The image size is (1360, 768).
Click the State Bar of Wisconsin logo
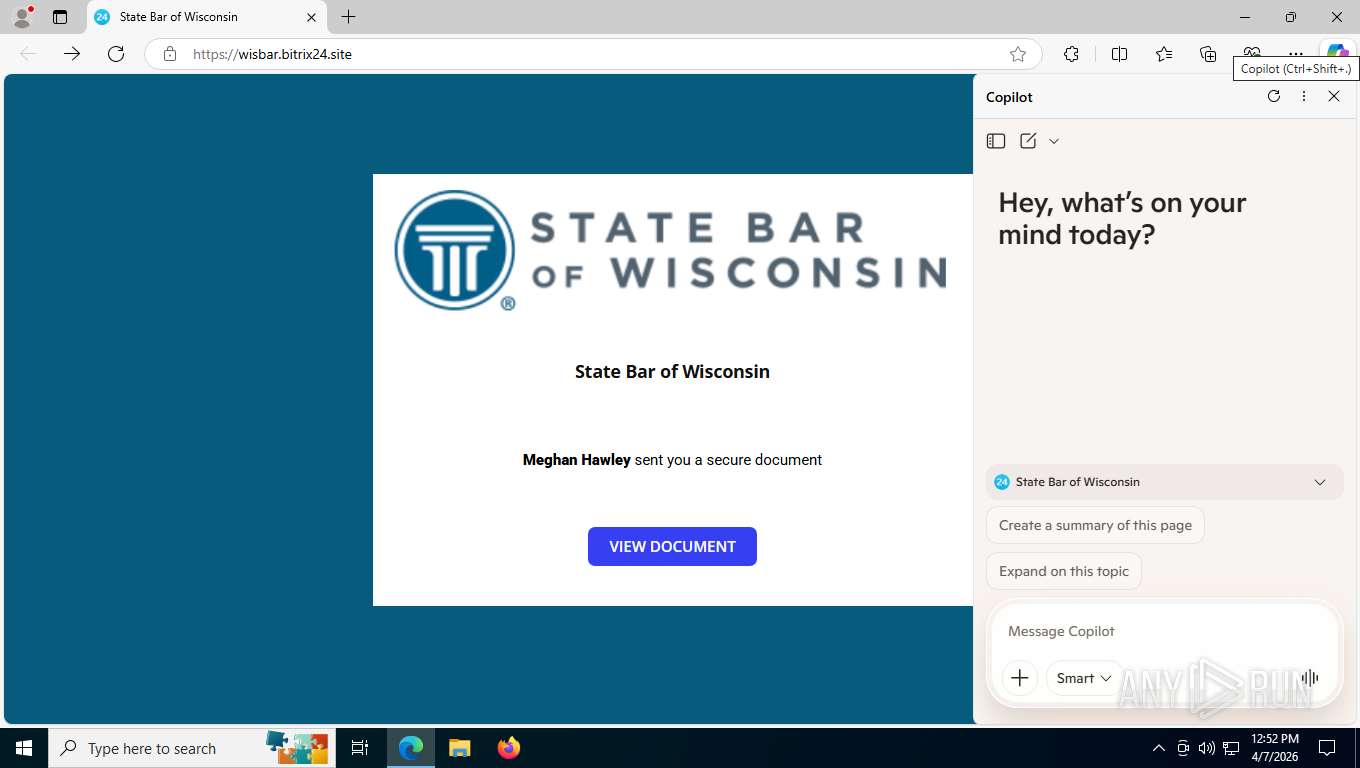[x=670, y=250]
